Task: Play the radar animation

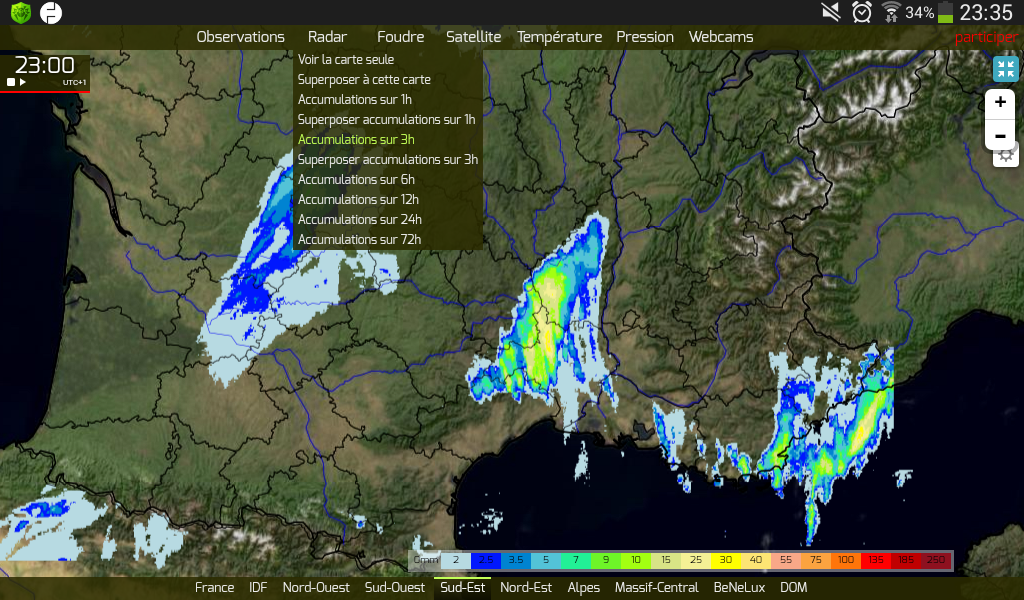Action: point(23,82)
